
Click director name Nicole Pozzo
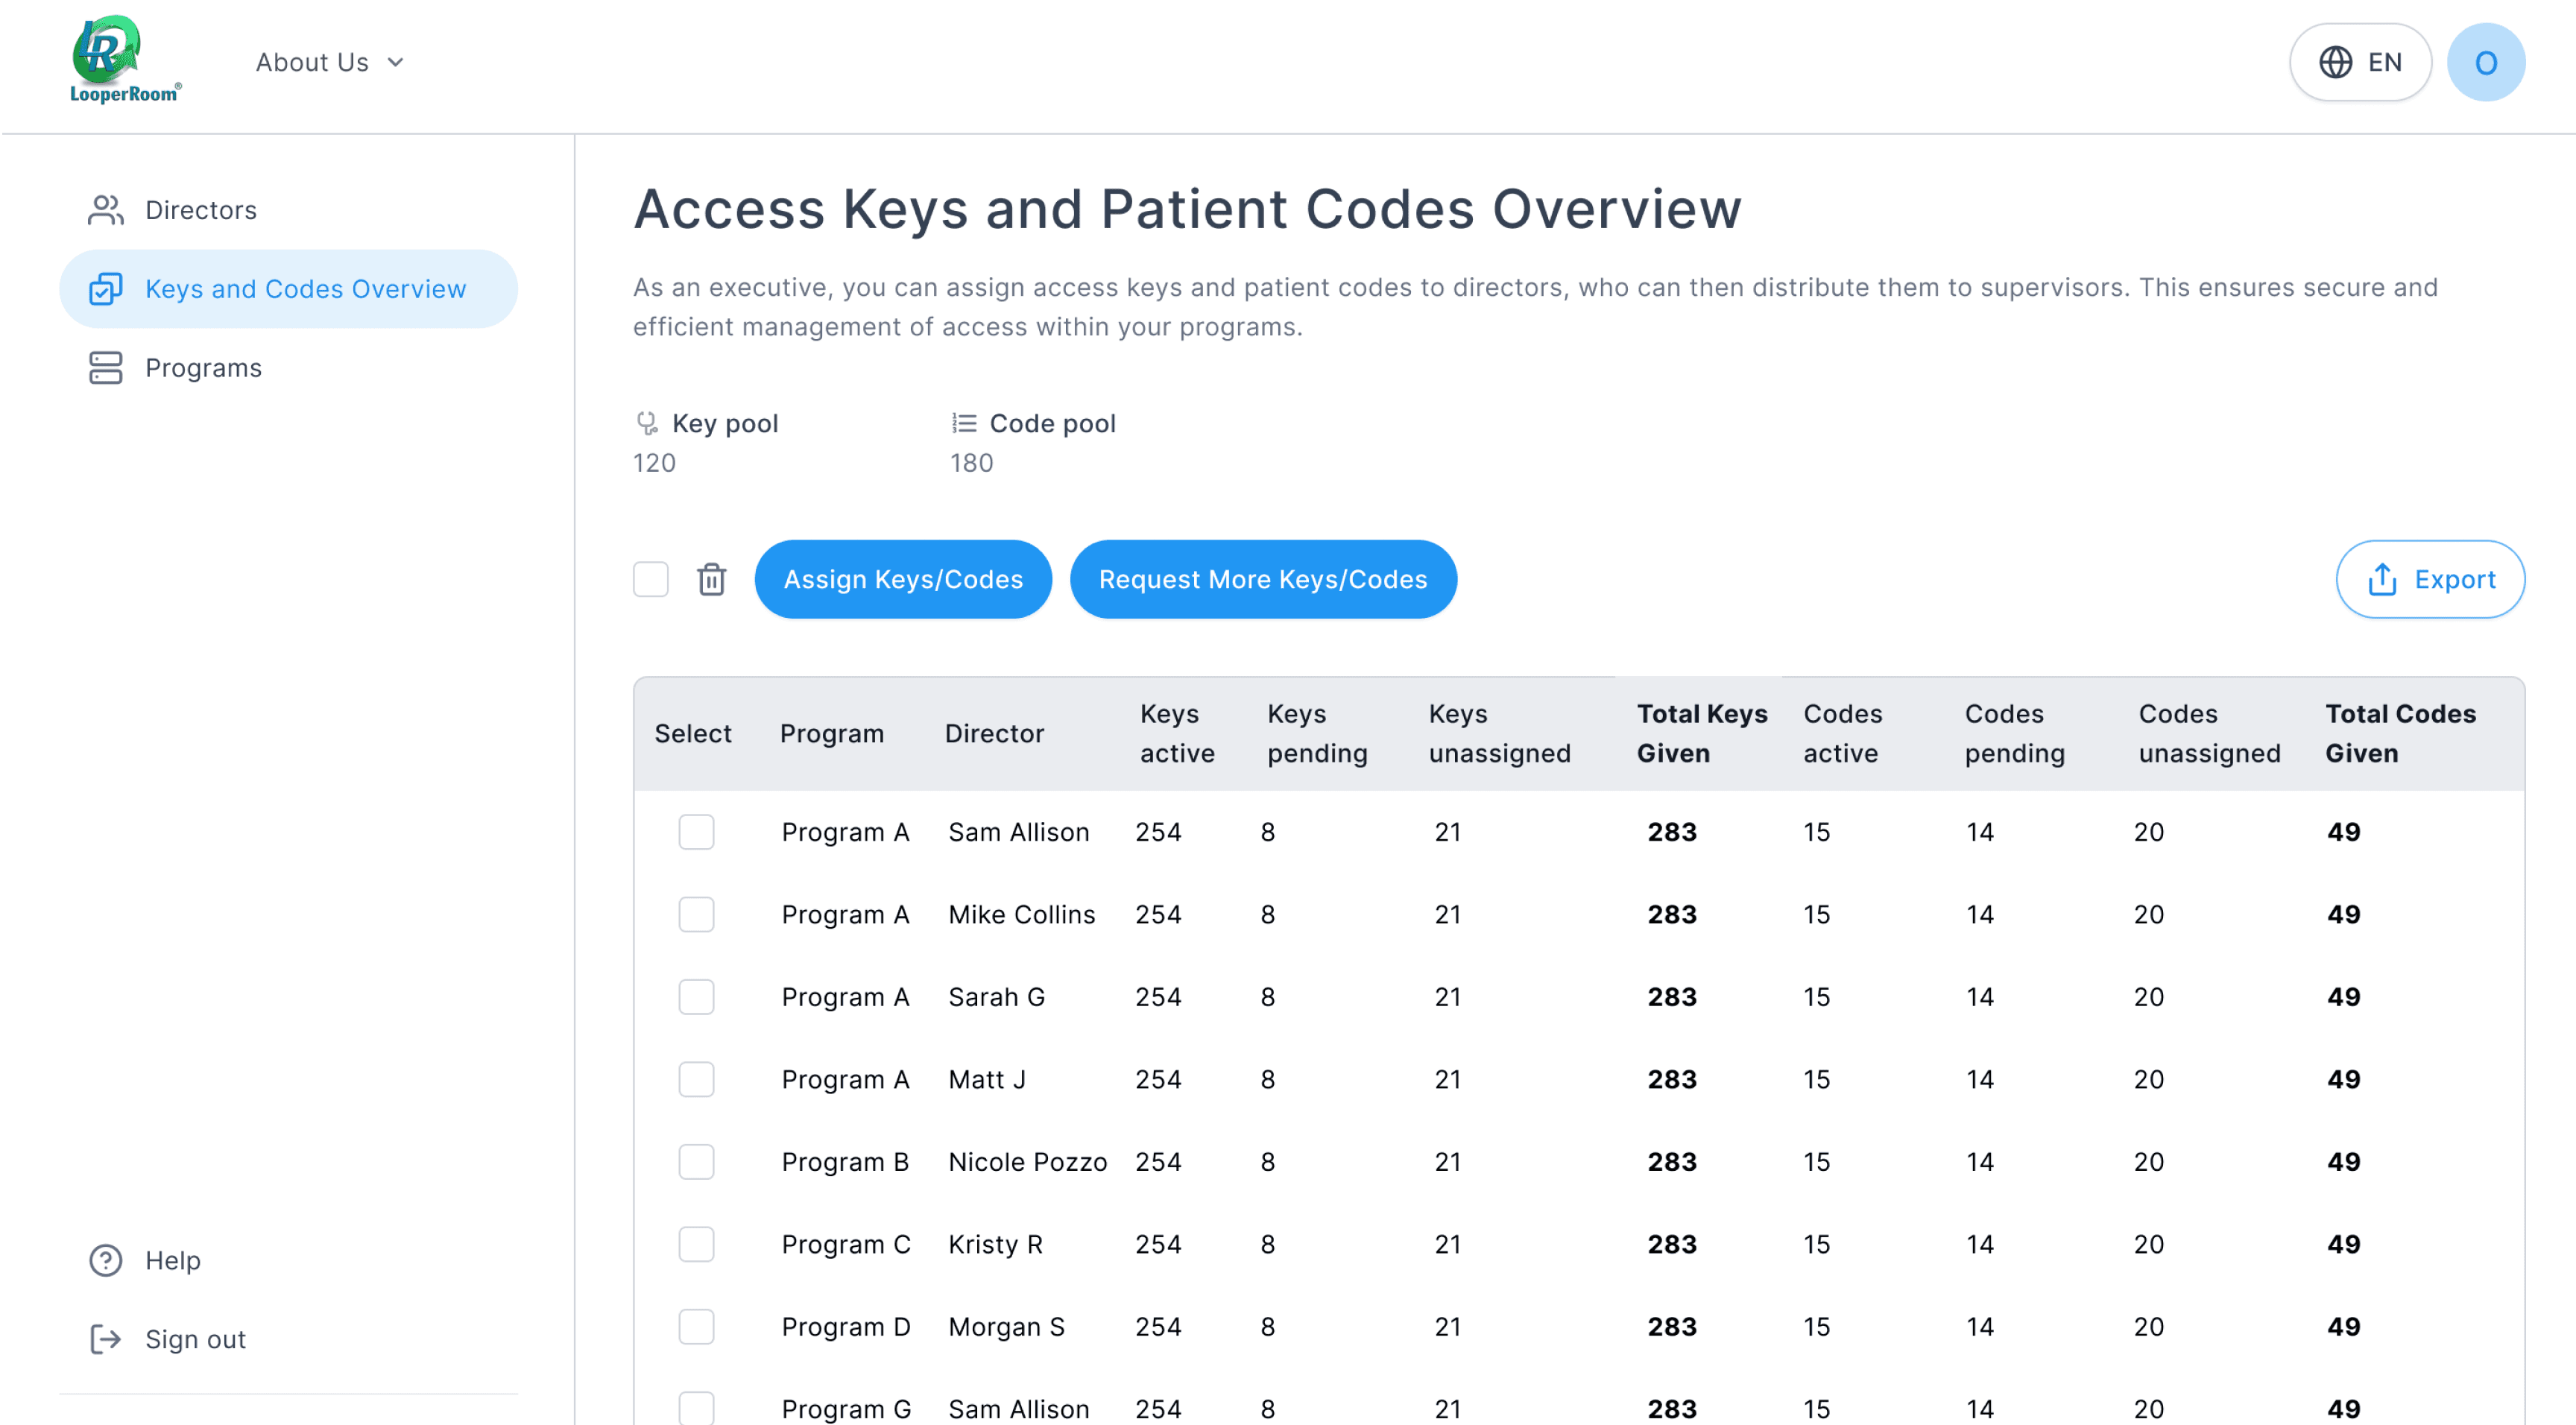[1027, 1162]
